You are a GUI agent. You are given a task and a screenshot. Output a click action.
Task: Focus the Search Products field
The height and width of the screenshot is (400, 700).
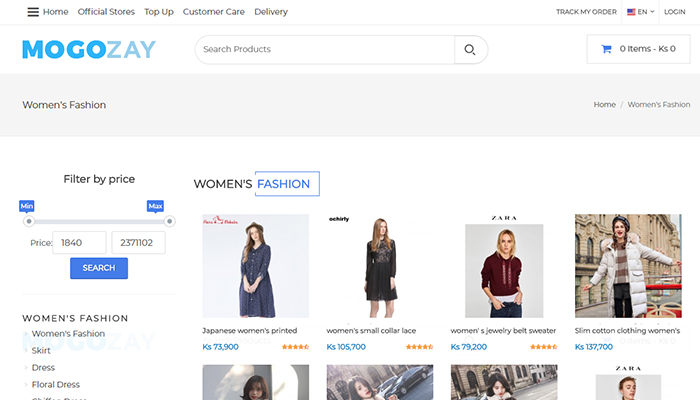click(x=325, y=50)
